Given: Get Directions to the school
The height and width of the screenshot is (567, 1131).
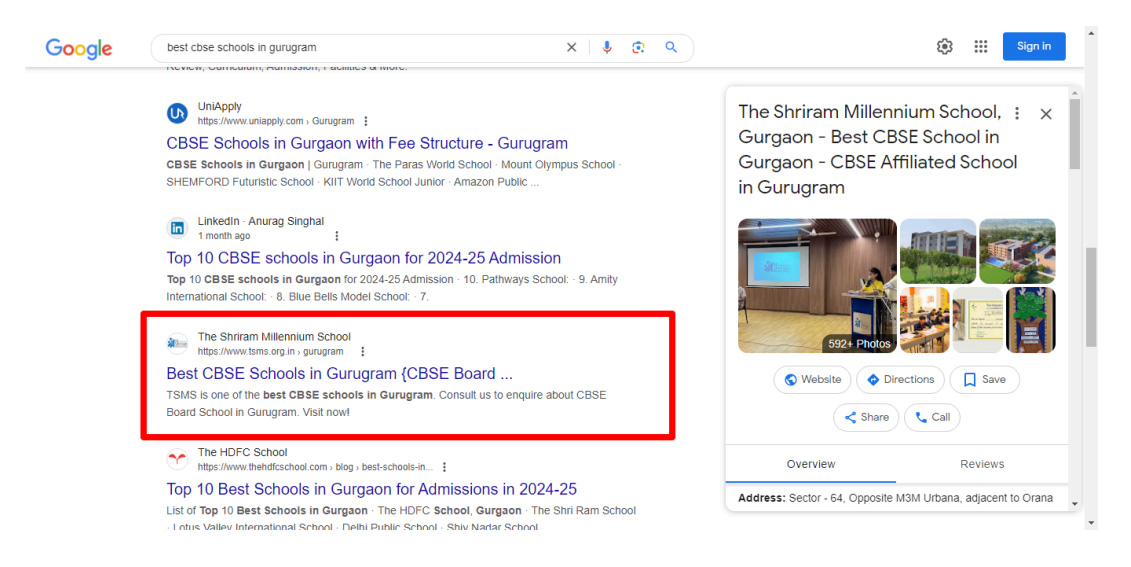Looking at the screenshot, I should tap(899, 380).
